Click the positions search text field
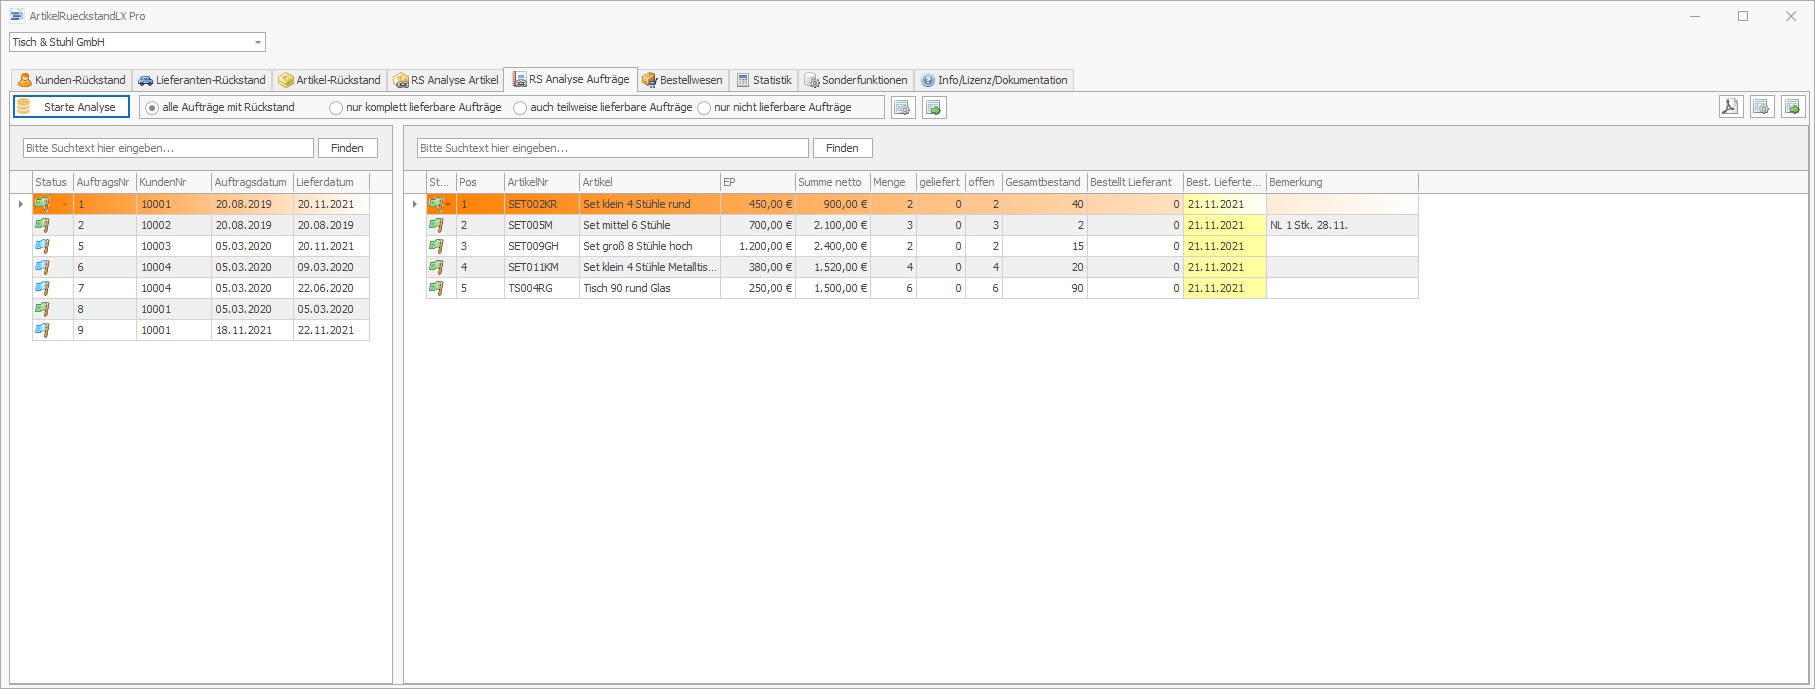Screen dimensions: 1815x689 click(x=612, y=148)
